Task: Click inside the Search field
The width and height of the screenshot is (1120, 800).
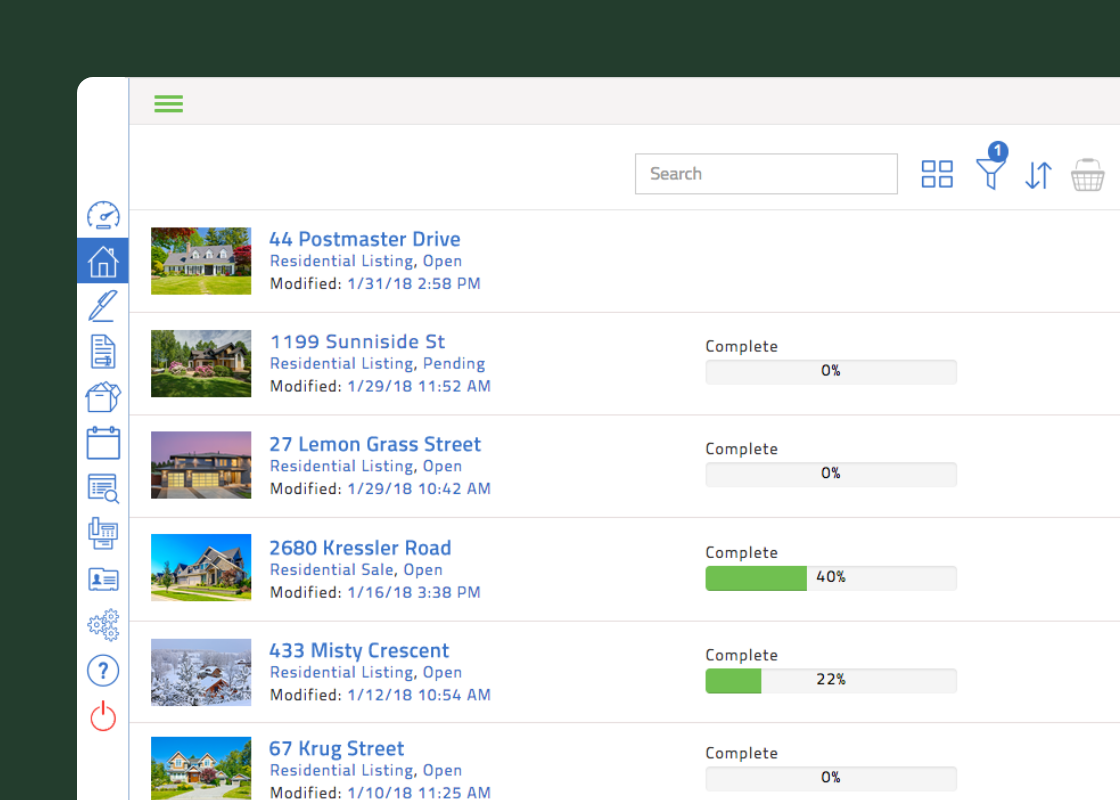Action: [x=766, y=174]
